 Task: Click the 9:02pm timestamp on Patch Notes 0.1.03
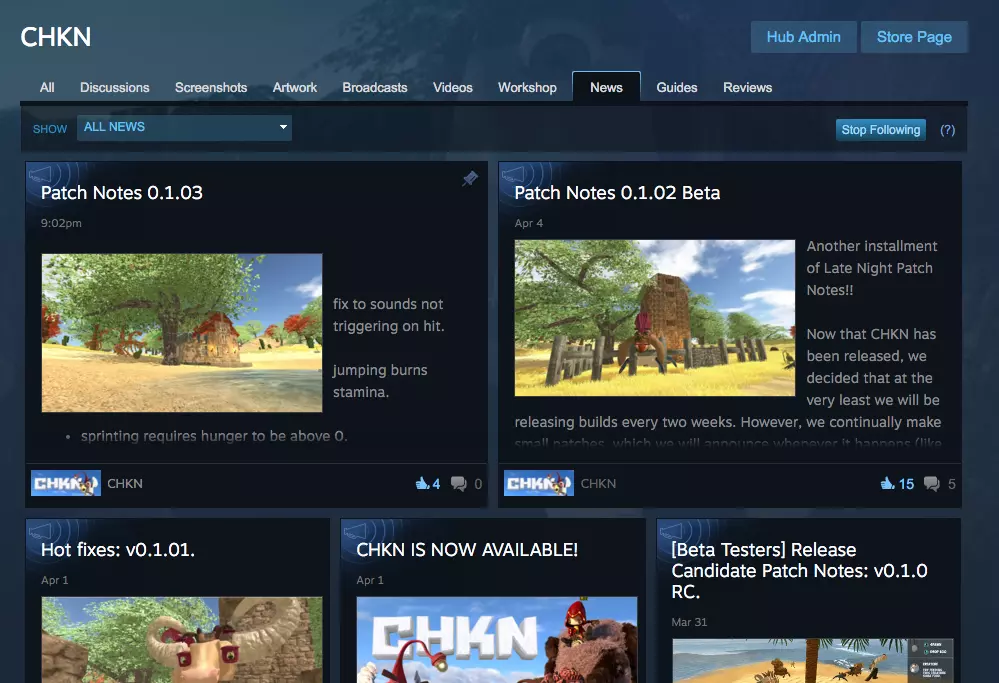point(61,223)
